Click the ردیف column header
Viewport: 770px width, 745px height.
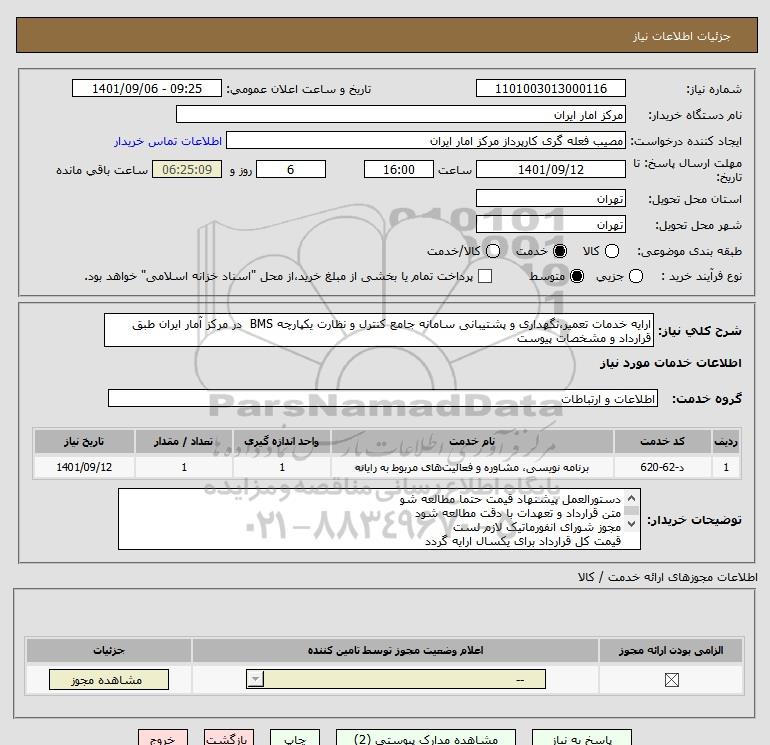tap(726, 441)
